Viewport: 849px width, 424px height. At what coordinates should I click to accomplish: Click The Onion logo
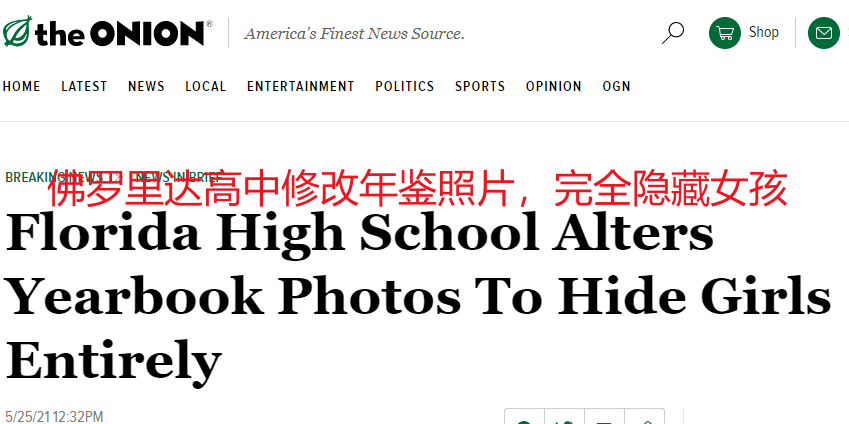(x=107, y=31)
